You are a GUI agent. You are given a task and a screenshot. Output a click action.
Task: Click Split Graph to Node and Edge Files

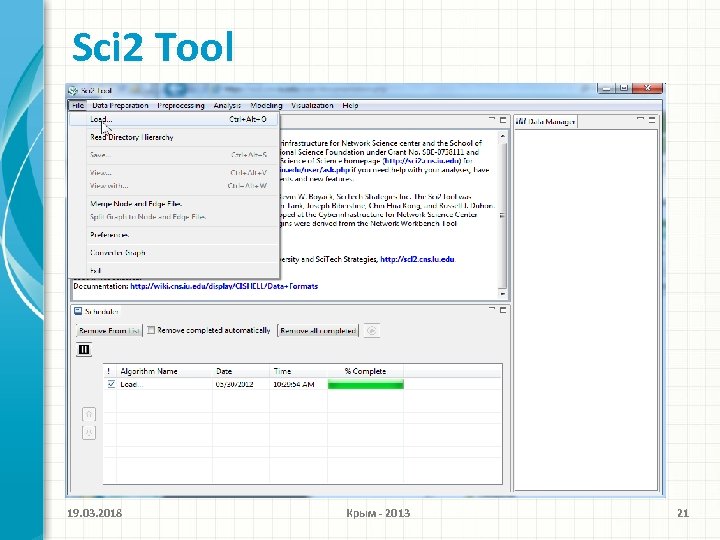(174, 217)
